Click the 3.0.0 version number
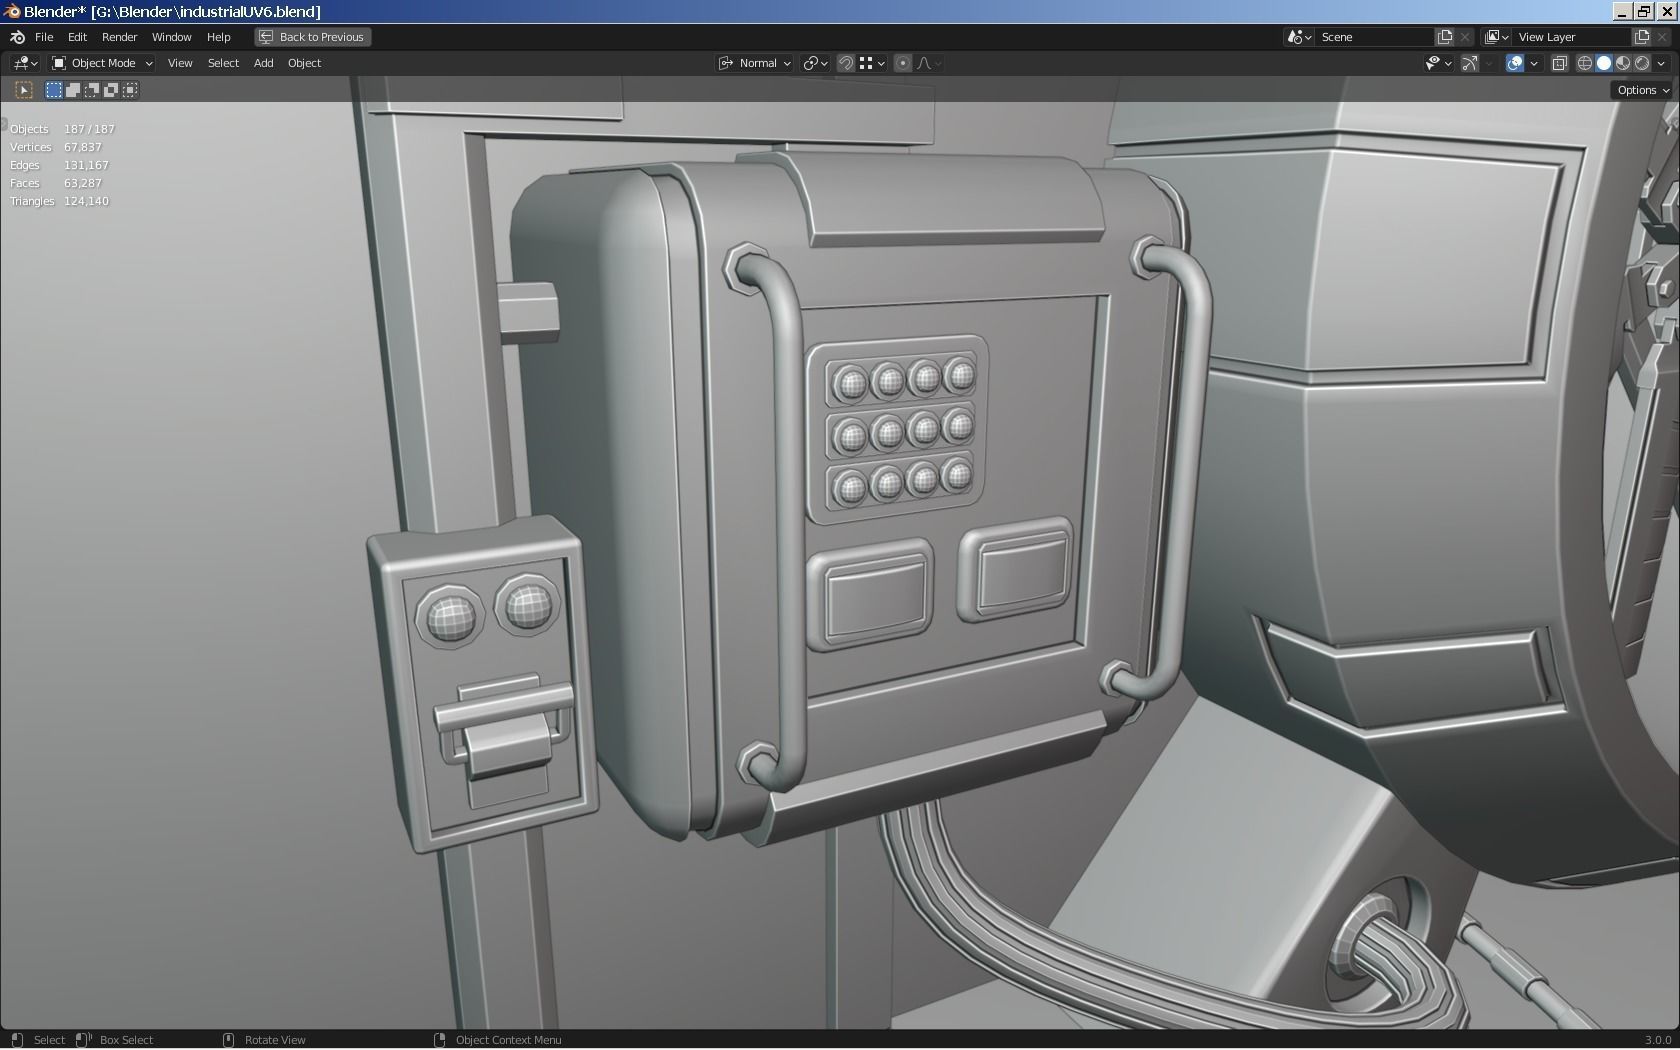The width and height of the screenshot is (1680, 1050). pyautogui.click(x=1658, y=1040)
